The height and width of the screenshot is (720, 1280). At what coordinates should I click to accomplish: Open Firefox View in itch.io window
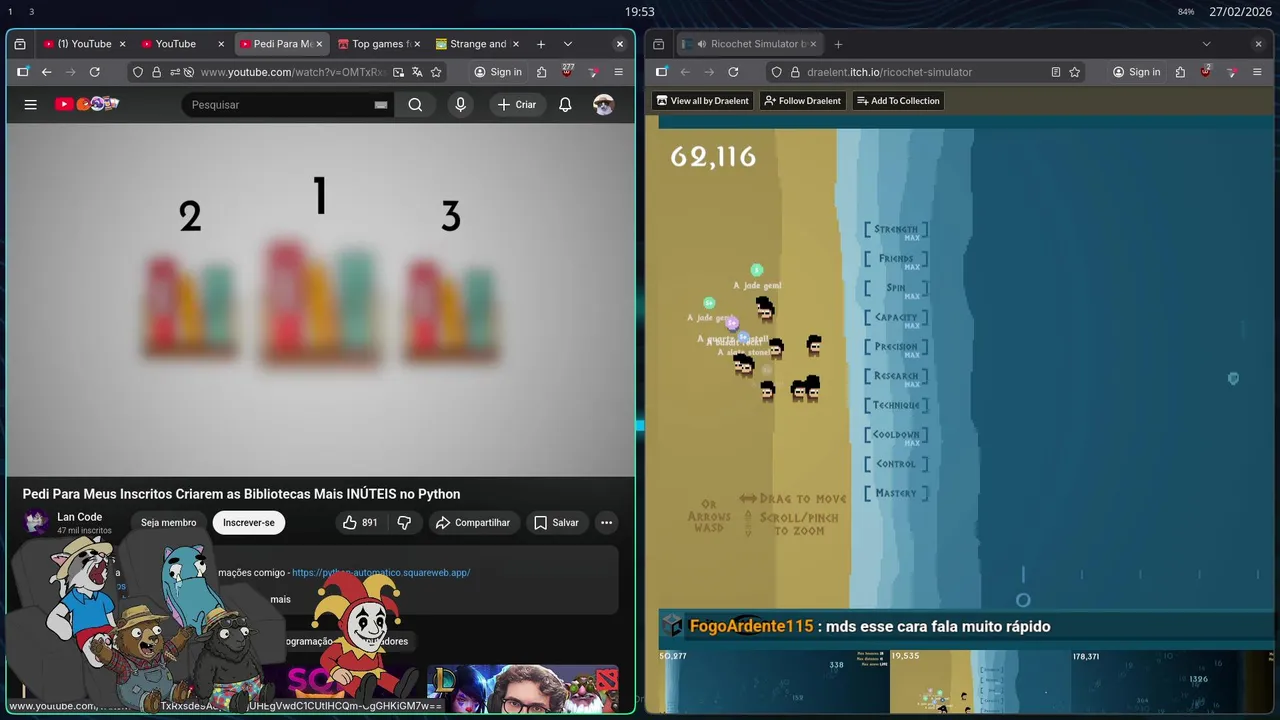click(x=659, y=44)
